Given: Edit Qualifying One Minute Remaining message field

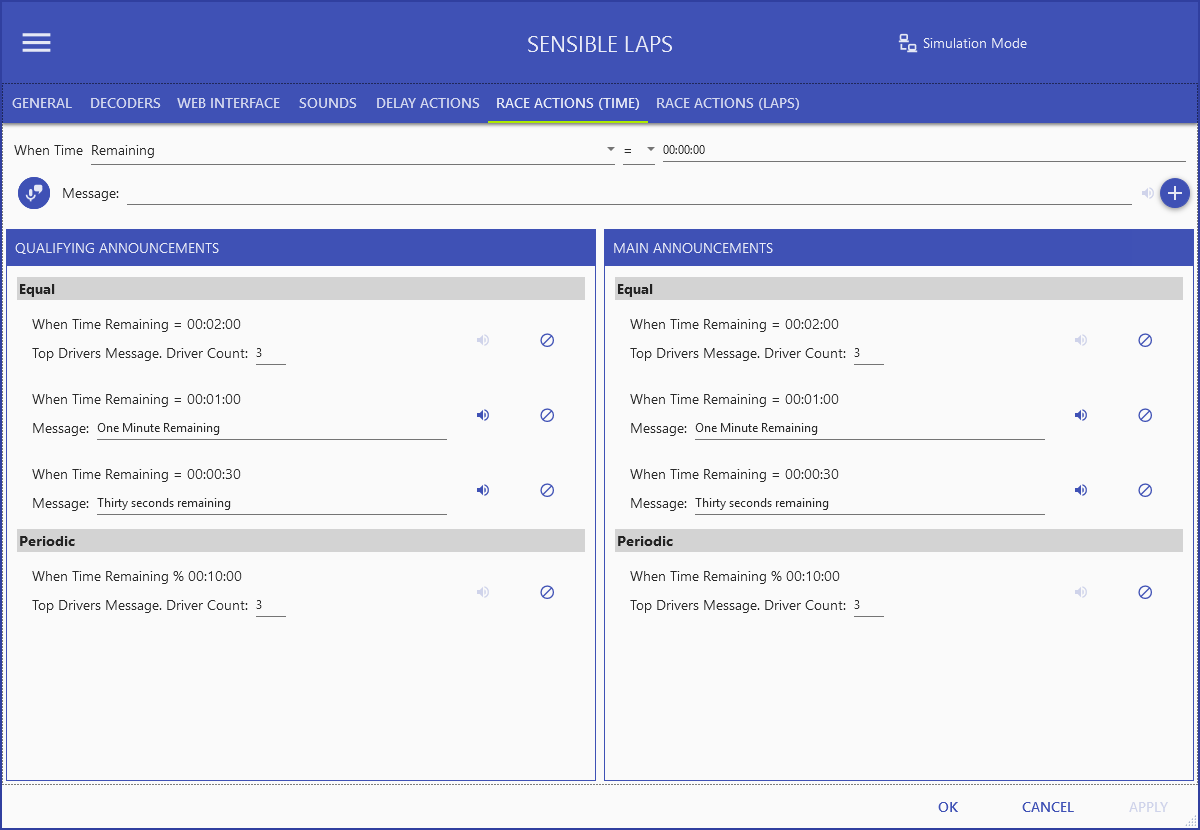Looking at the screenshot, I should click(272, 428).
